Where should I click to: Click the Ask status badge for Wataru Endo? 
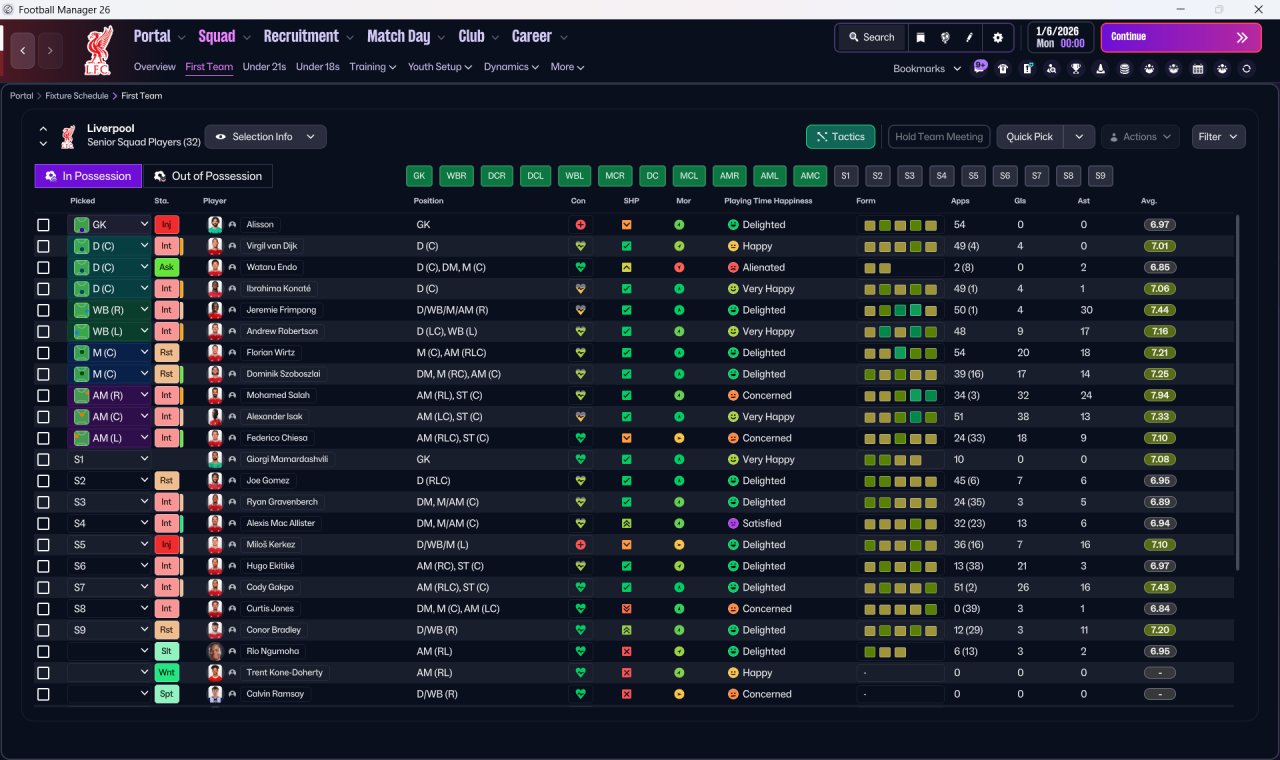167,267
